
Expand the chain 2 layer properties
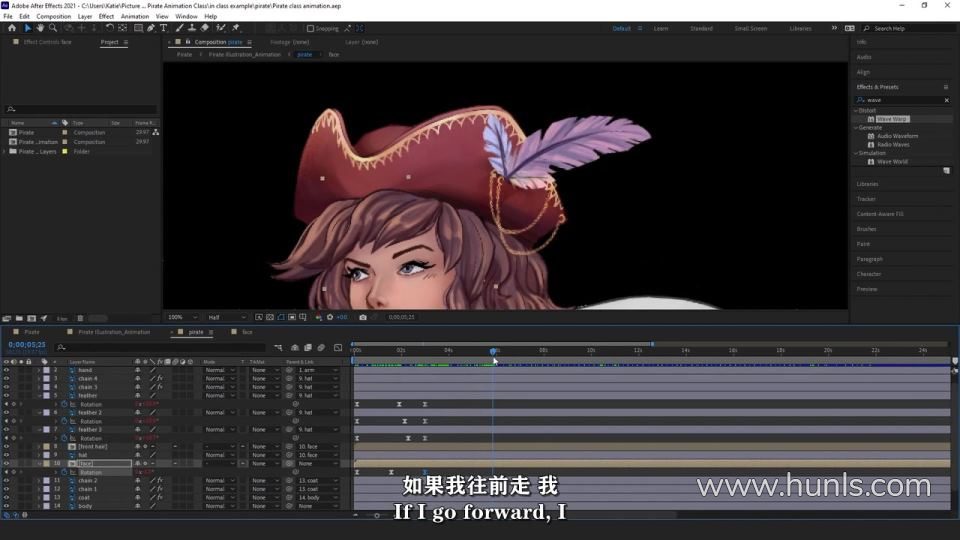(39, 481)
